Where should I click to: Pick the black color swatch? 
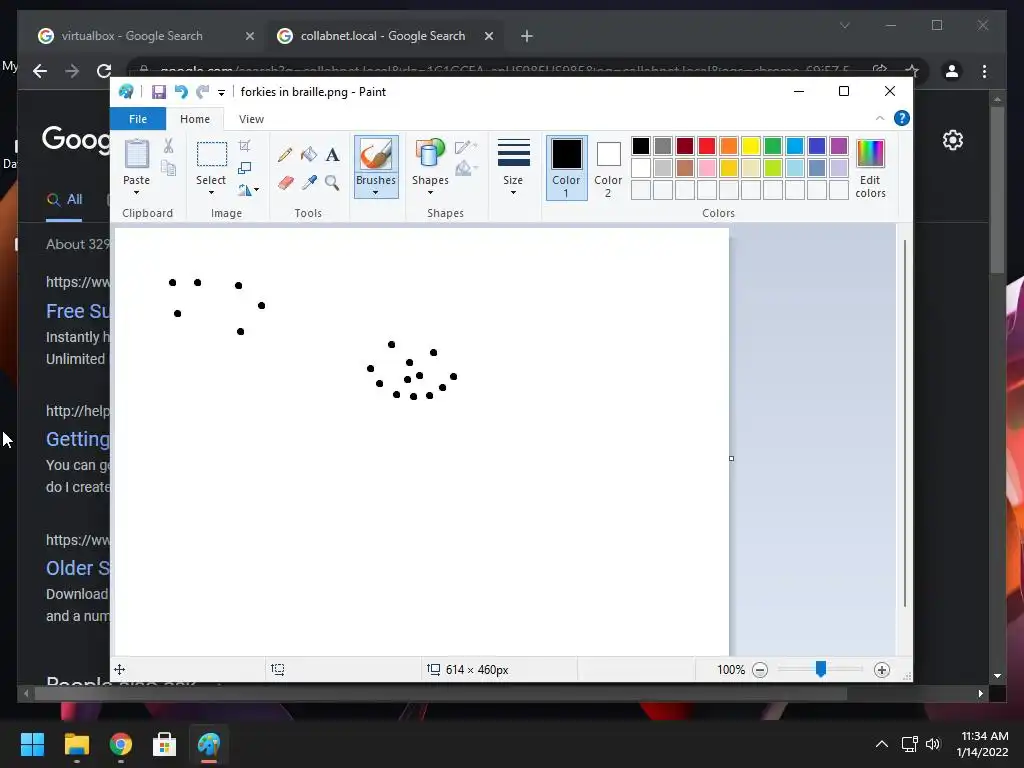(641, 146)
